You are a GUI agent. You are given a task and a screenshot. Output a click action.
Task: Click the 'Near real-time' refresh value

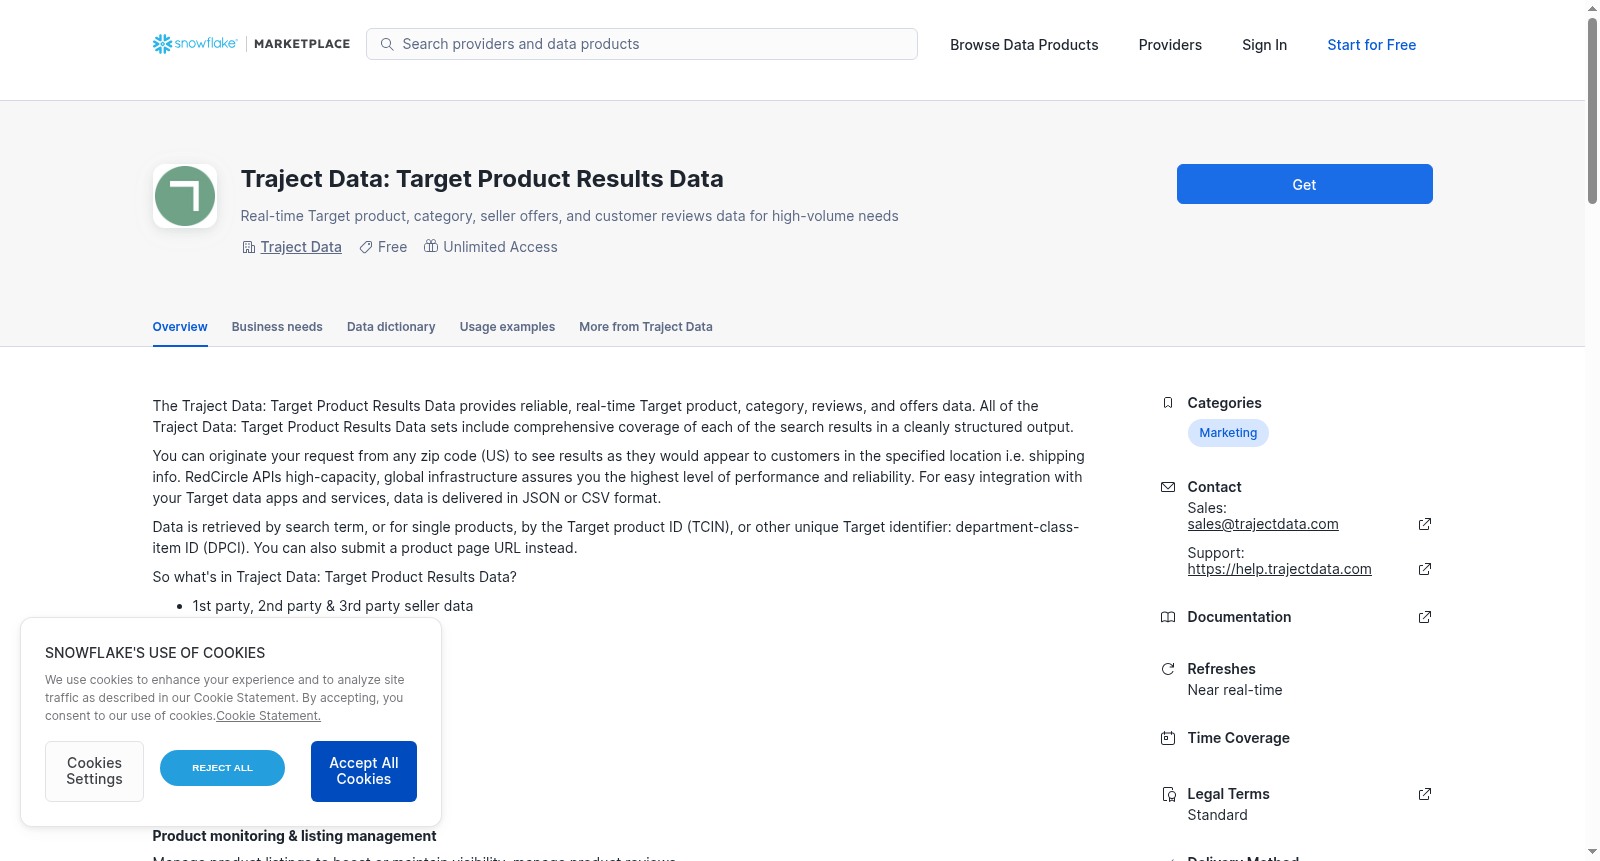(x=1235, y=690)
